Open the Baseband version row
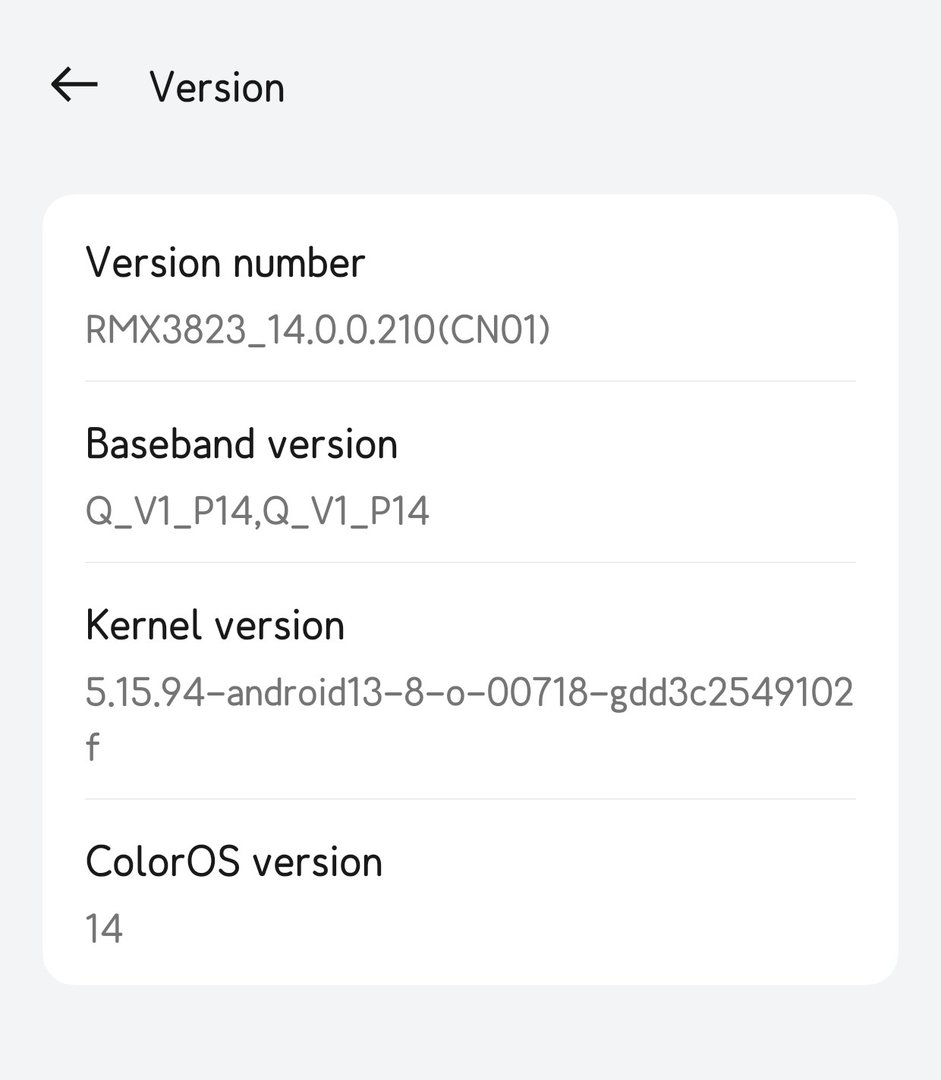Viewport: 941px width, 1080px height. tap(470, 472)
